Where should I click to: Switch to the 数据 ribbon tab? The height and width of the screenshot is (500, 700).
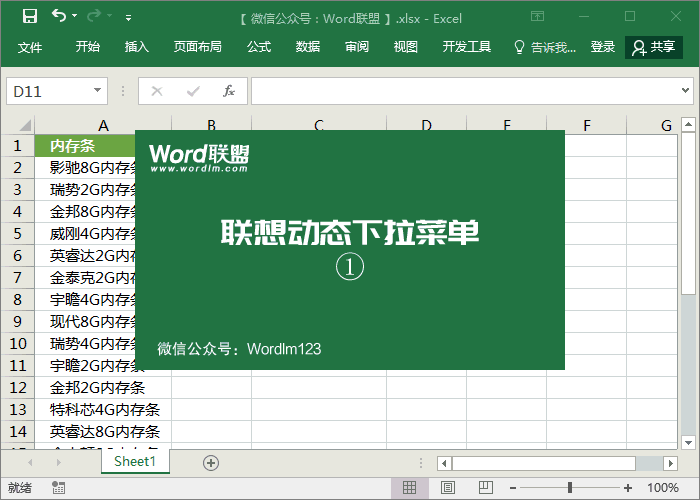click(x=308, y=46)
